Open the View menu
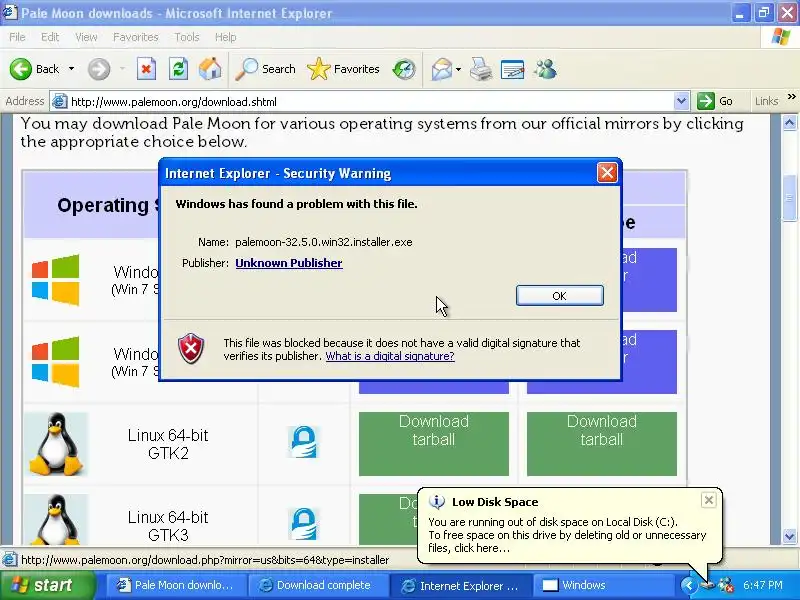The image size is (800, 600). click(86, 37)
